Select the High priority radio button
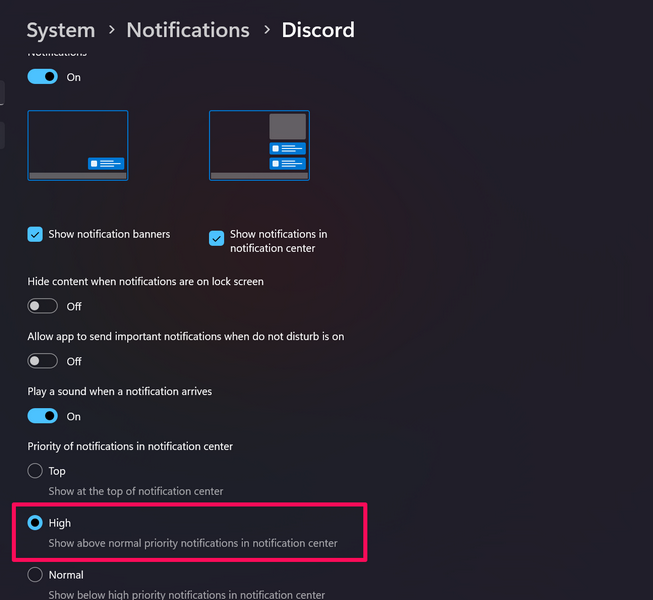The width and height of the screenshot is (653, 600). pos(36,523)
